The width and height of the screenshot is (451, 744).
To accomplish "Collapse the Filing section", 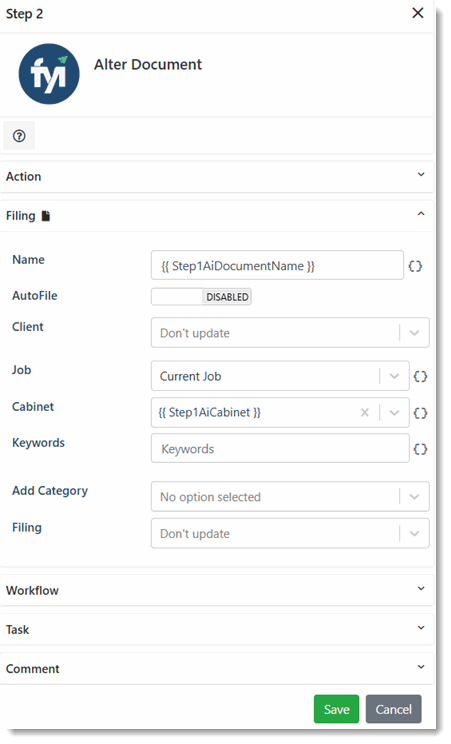I will [216, 216].
